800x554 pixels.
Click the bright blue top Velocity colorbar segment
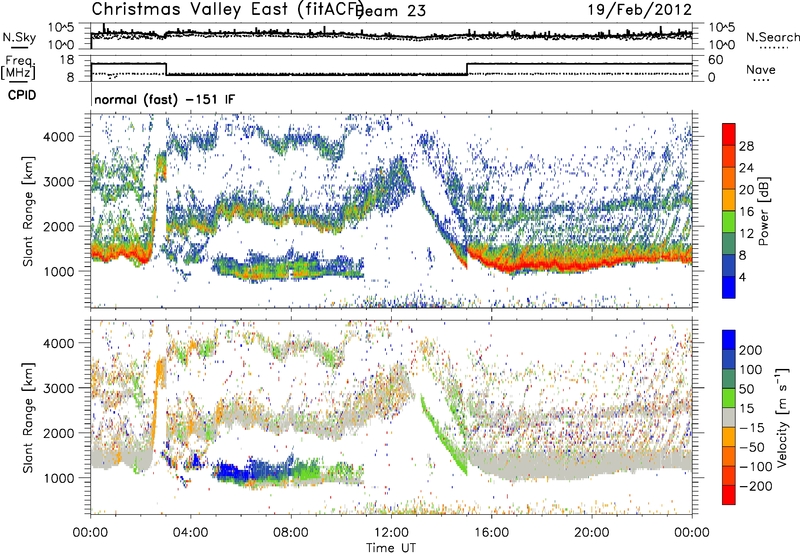point(729,340)
